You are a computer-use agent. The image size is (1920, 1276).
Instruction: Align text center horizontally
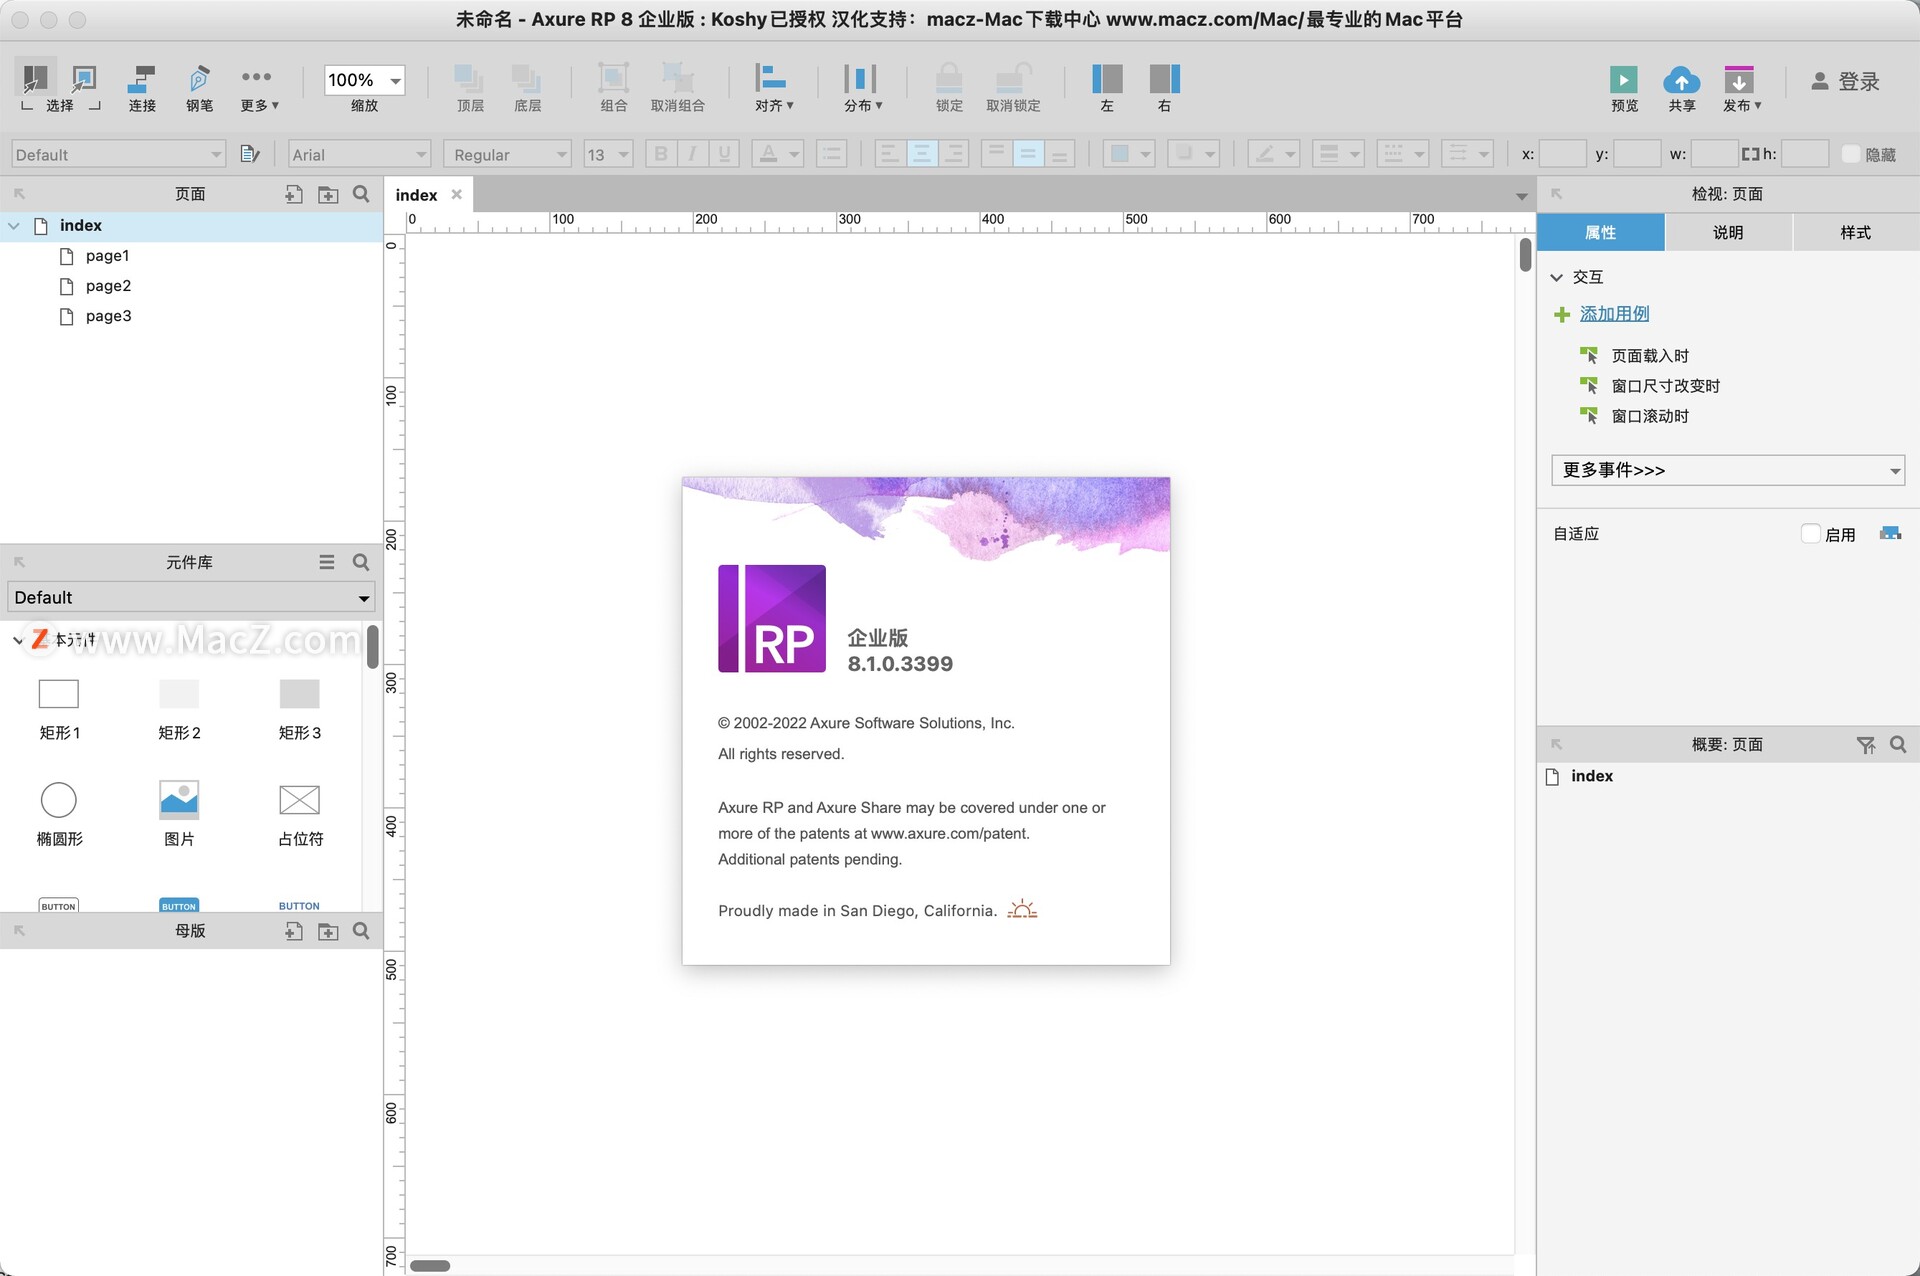[922, 154]
